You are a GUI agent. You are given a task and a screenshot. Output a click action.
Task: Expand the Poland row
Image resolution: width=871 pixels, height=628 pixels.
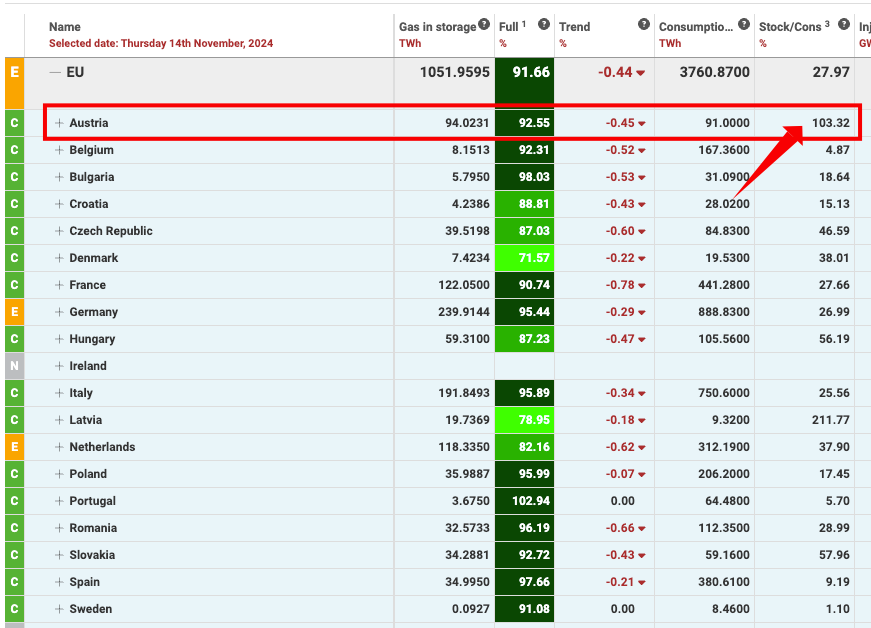pos(59,474)
